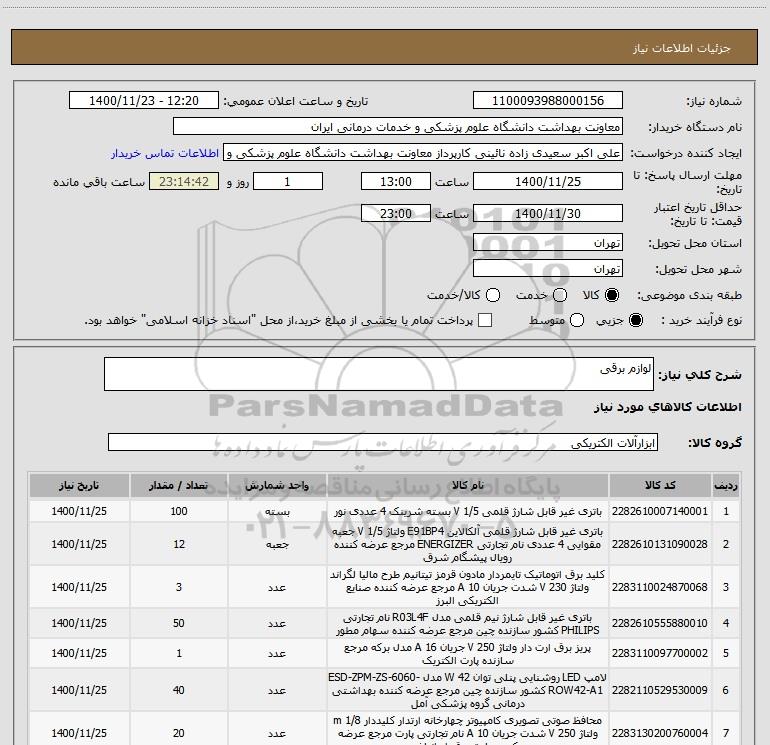Click the earthed power socket item name in row 5
770x745 pixels.
[x=468, y=654]
